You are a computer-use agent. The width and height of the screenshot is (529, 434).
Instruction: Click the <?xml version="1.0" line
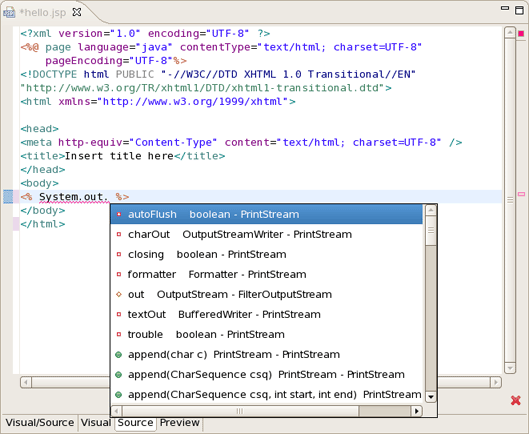(145, 33)
